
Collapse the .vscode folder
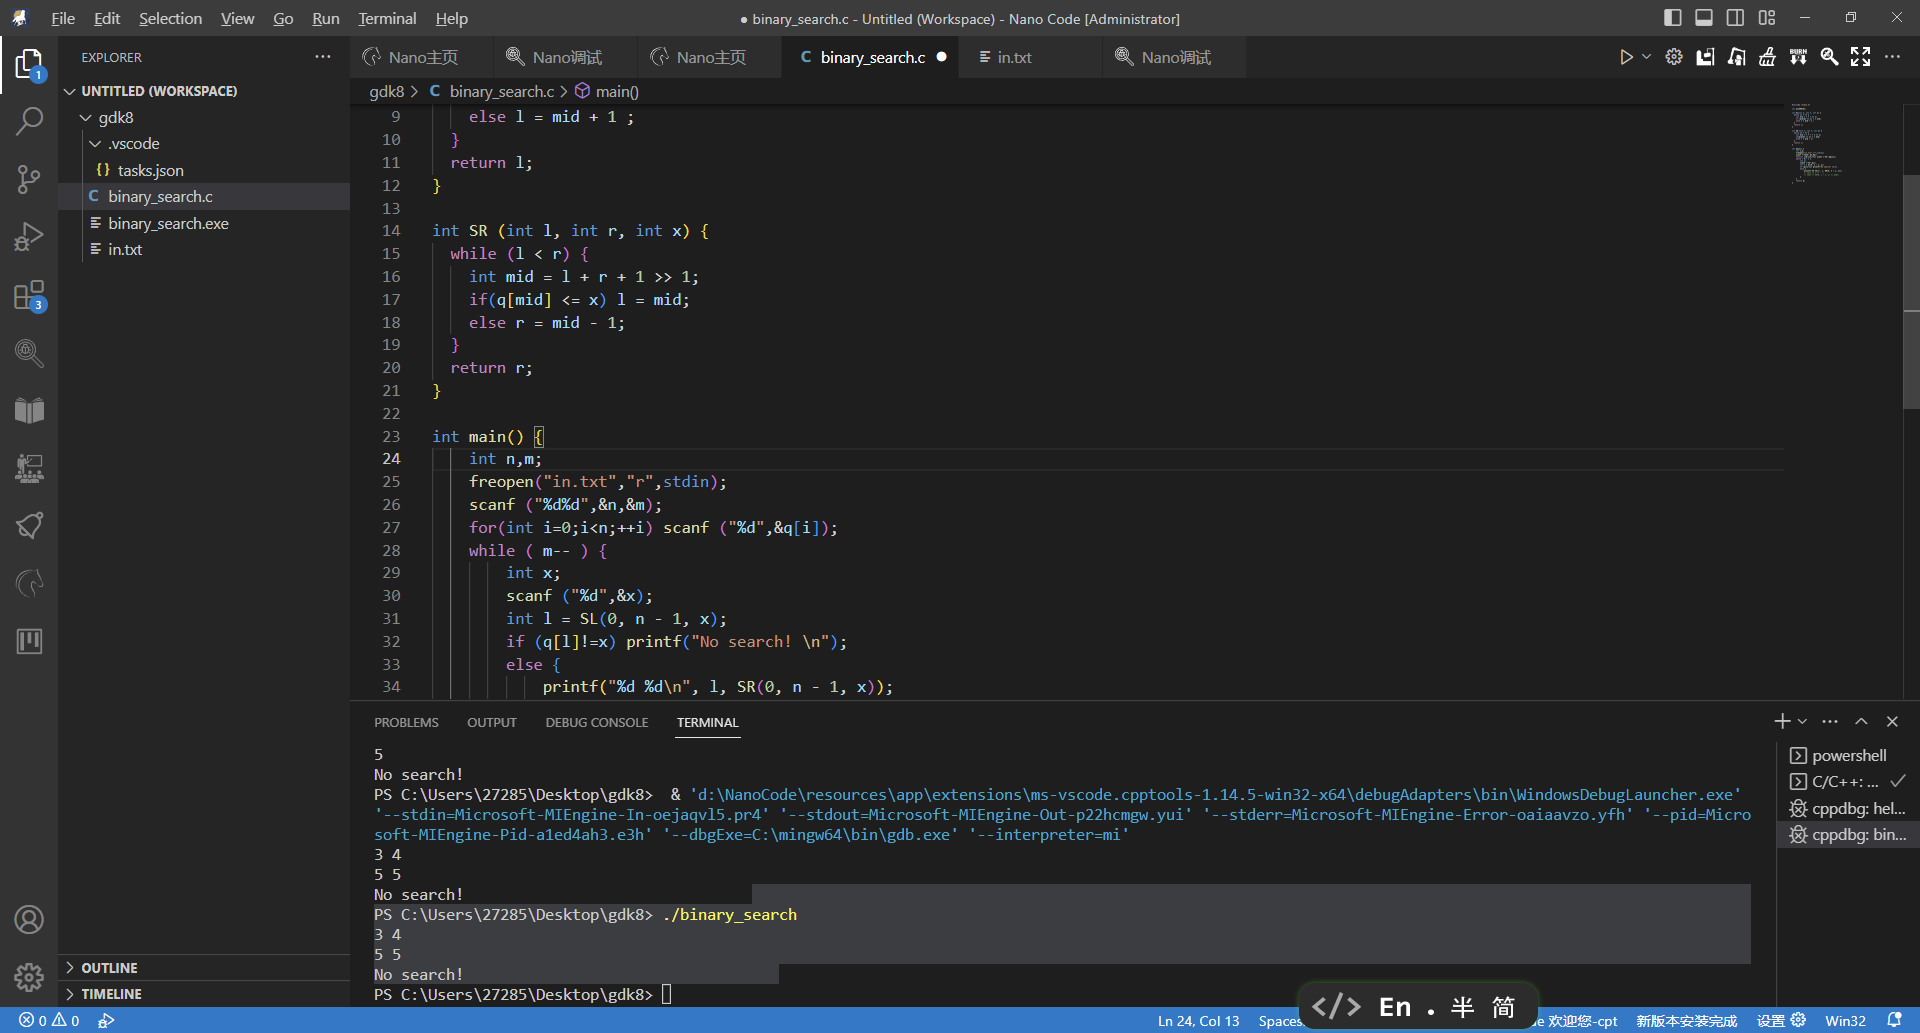click(204, 144)
